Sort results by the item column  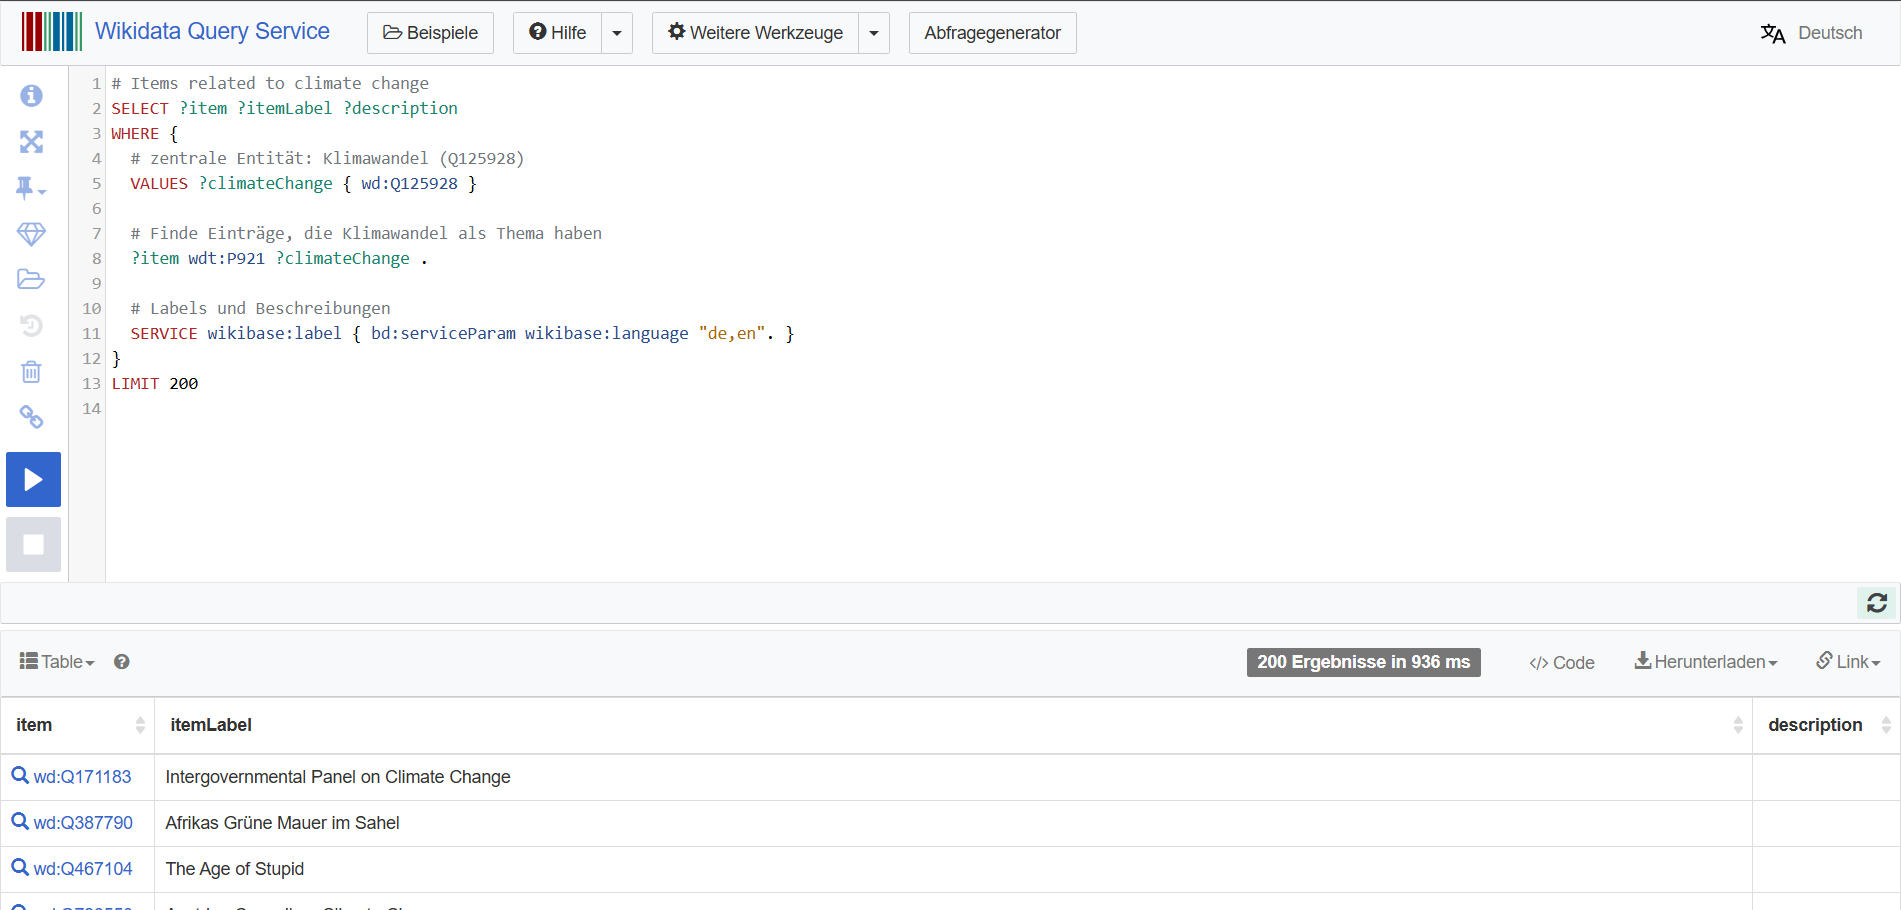[x=139, y=725]
